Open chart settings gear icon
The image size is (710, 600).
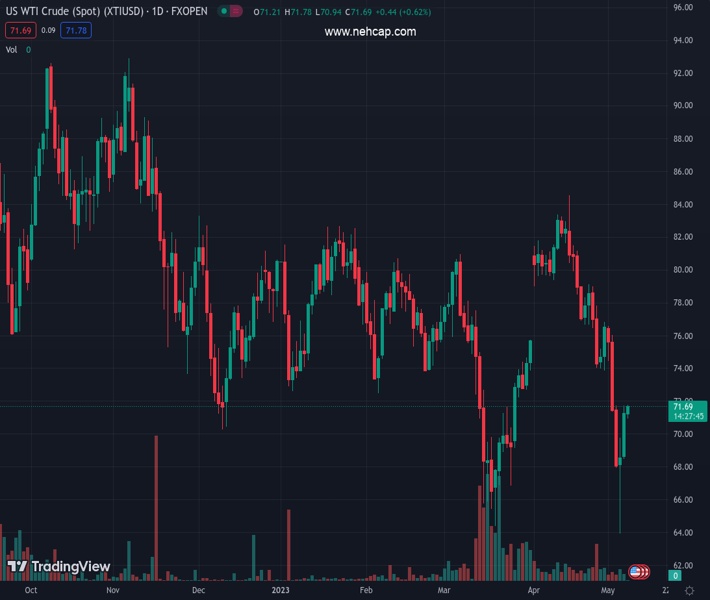coord(690,590)
